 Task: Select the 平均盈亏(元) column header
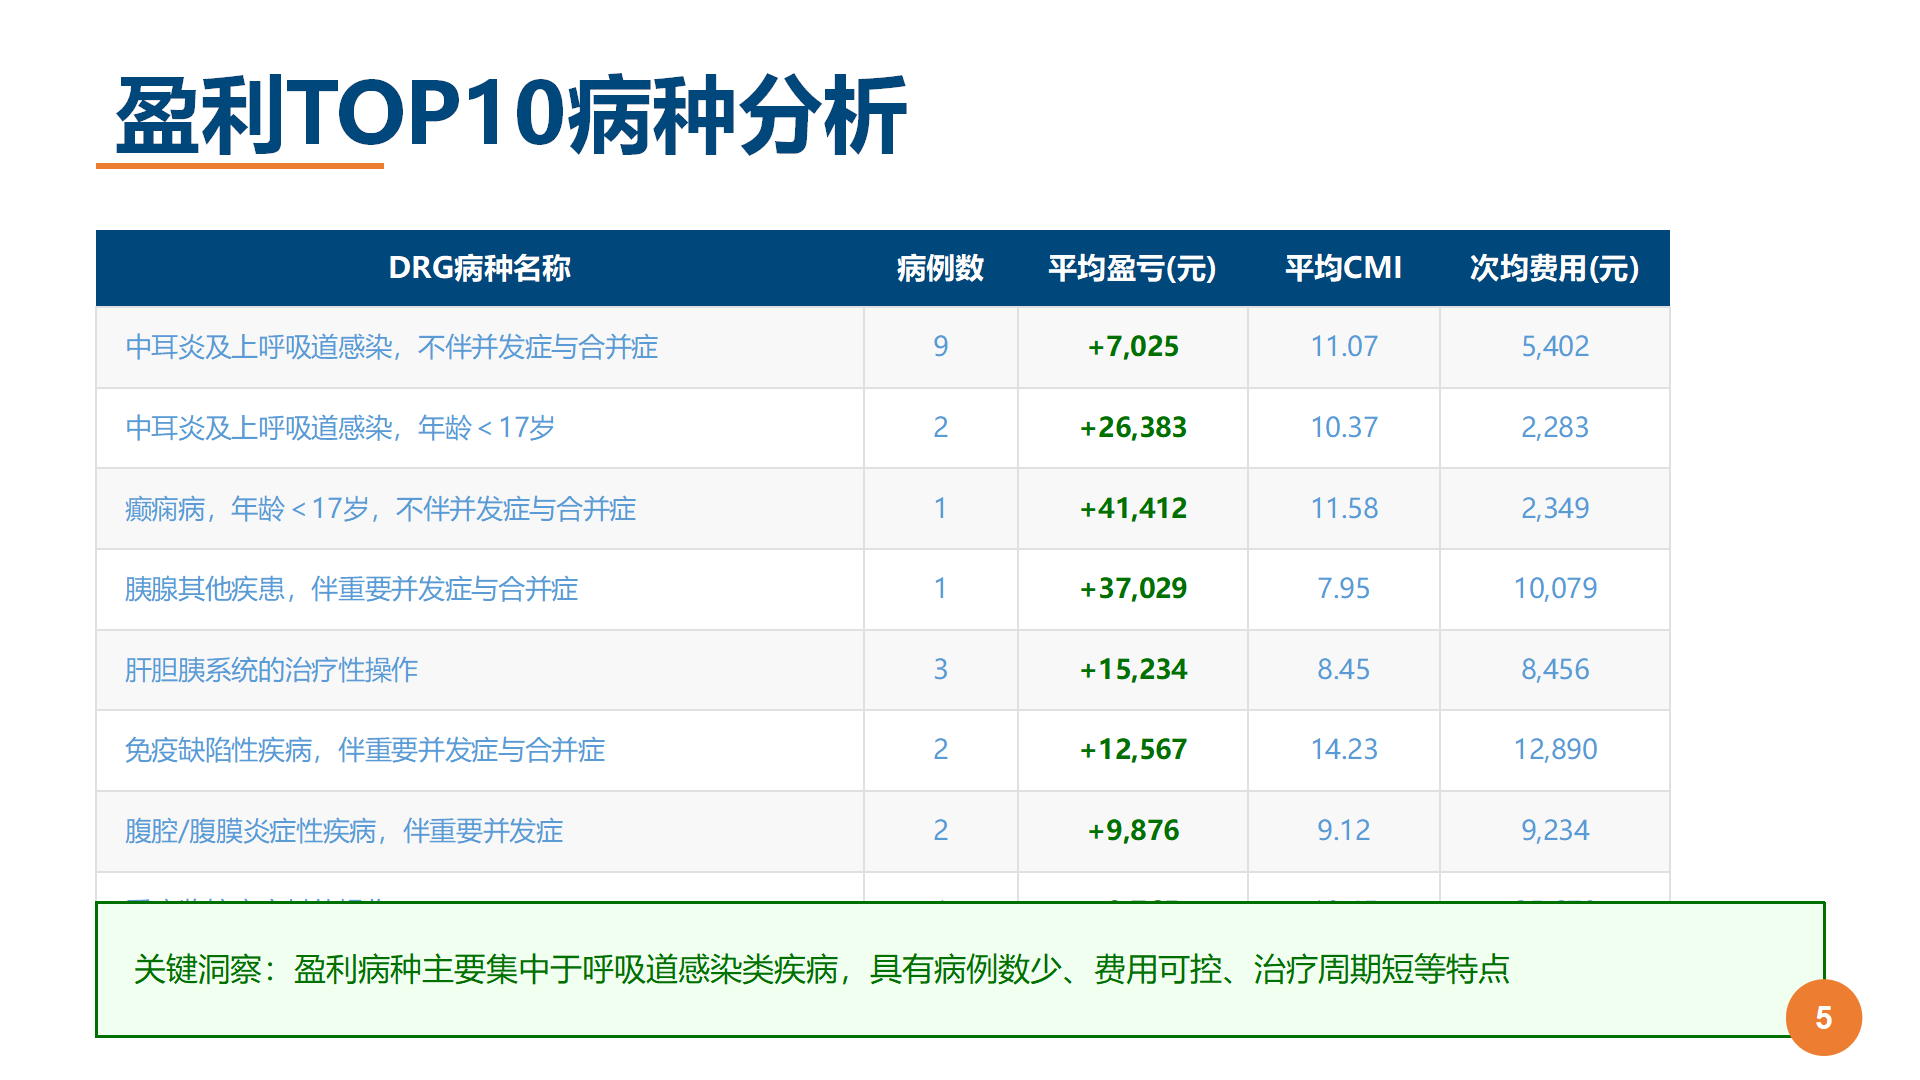pos(1132,268)
